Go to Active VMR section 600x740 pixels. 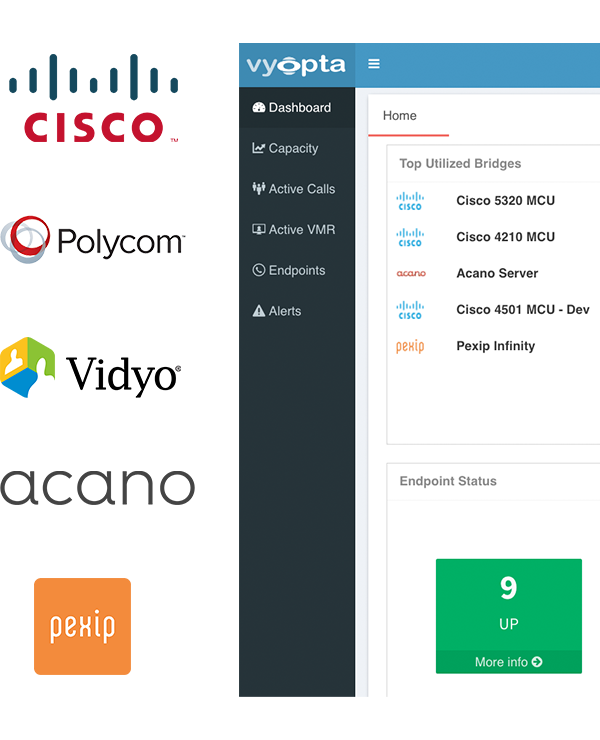pos(297,229)
